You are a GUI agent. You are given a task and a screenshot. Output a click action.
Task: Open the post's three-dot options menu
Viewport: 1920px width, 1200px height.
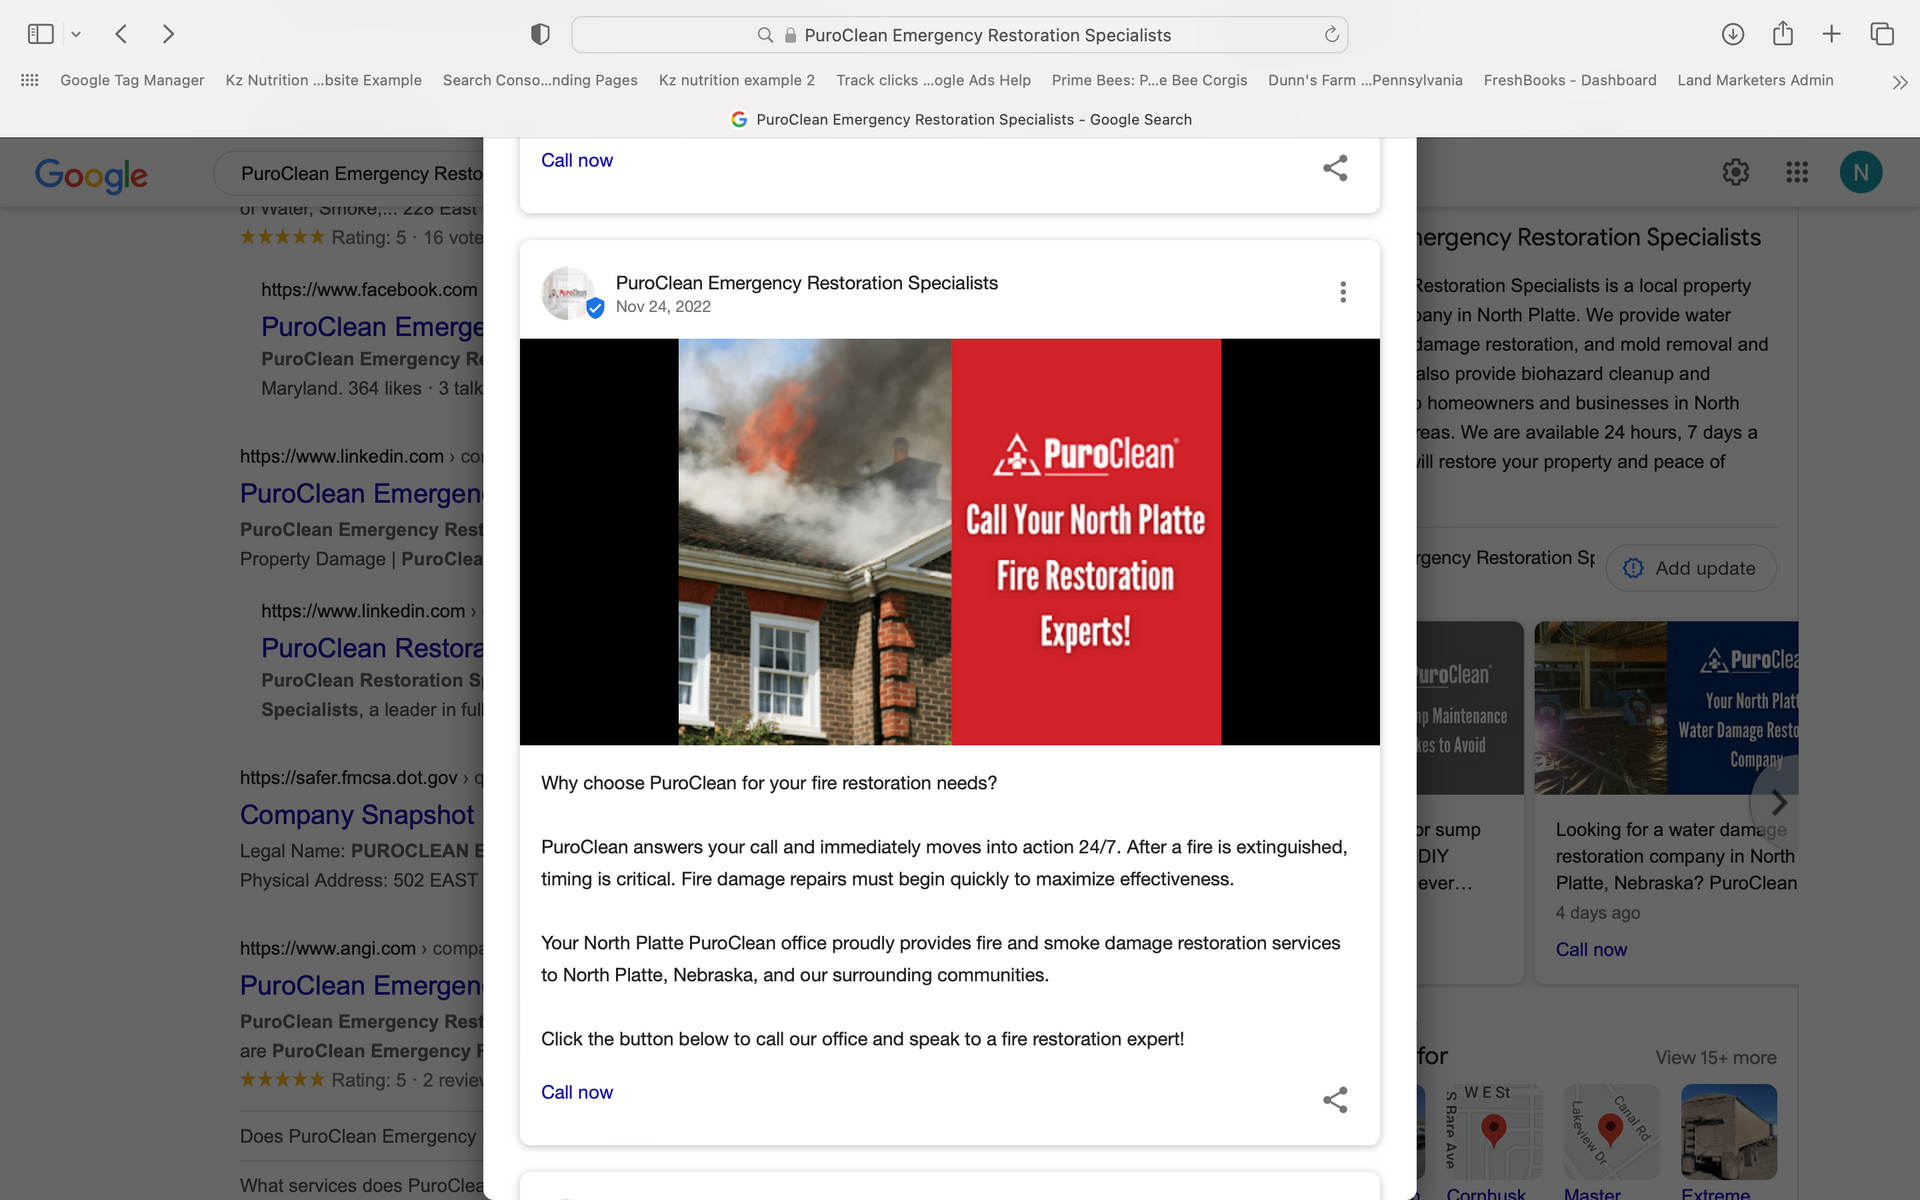coord(1343,292)
